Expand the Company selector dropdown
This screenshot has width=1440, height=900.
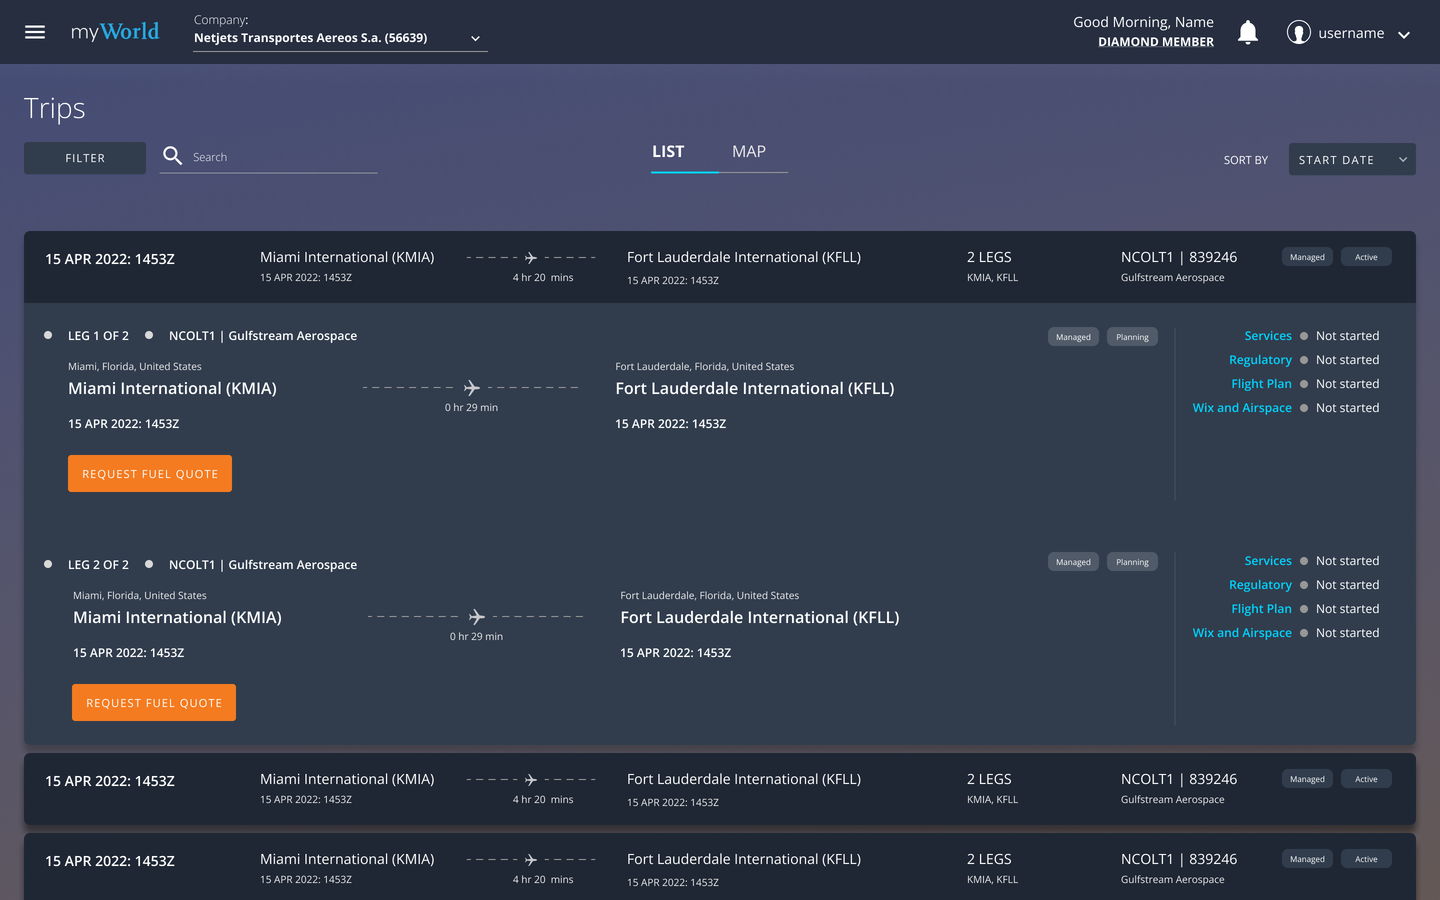click(476, 38)
